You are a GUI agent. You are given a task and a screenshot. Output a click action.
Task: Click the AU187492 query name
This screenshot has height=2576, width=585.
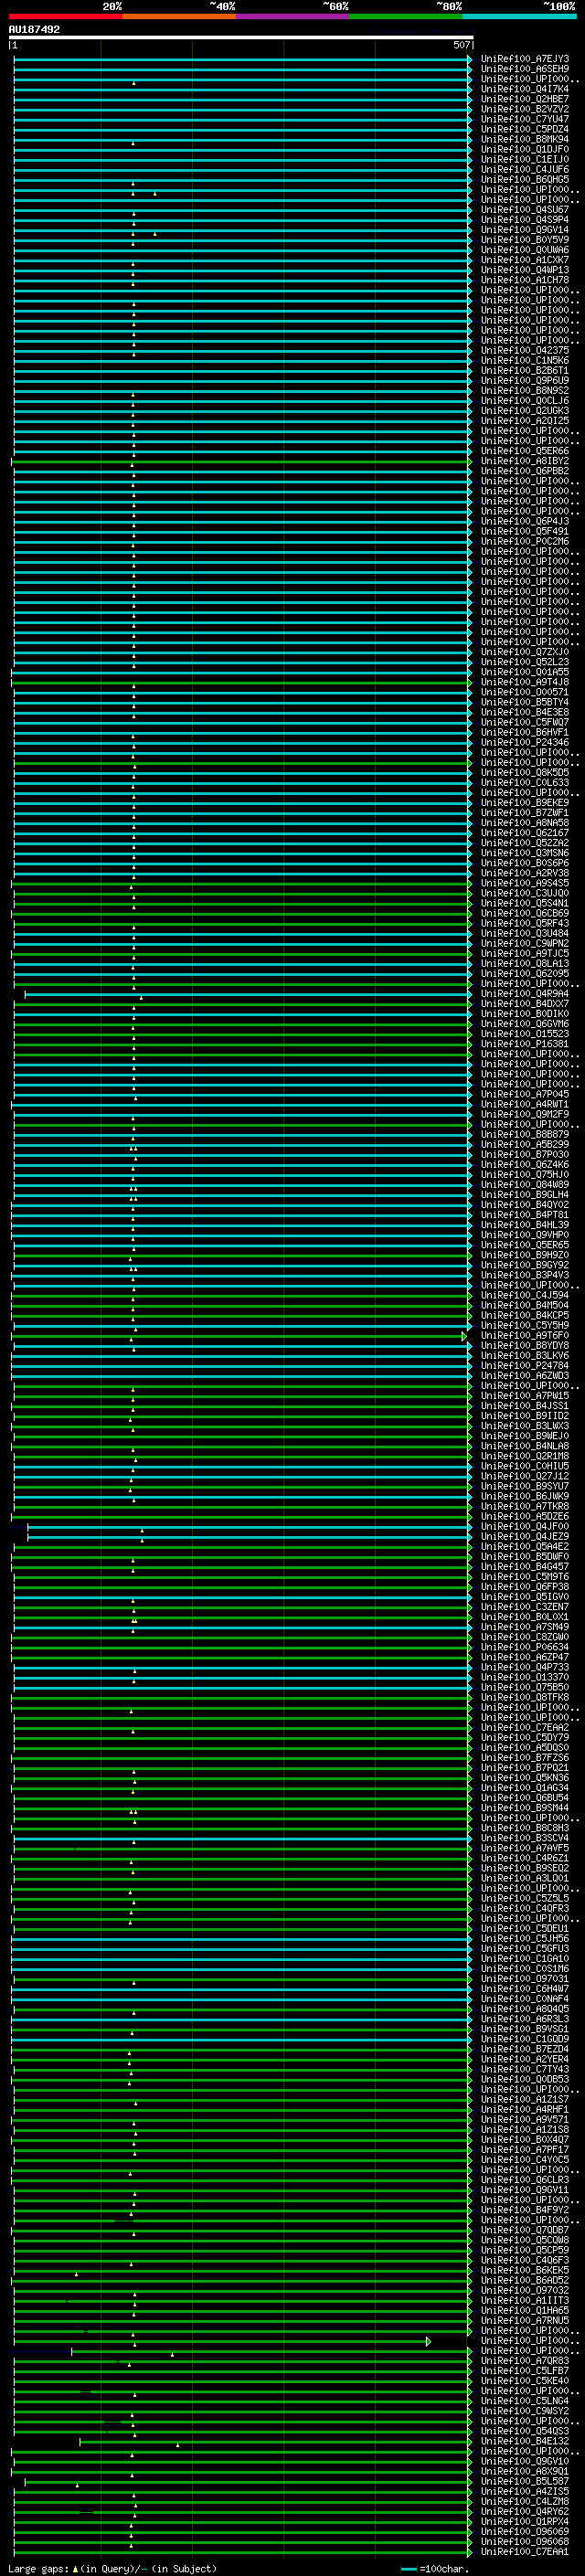click(34, 30)
